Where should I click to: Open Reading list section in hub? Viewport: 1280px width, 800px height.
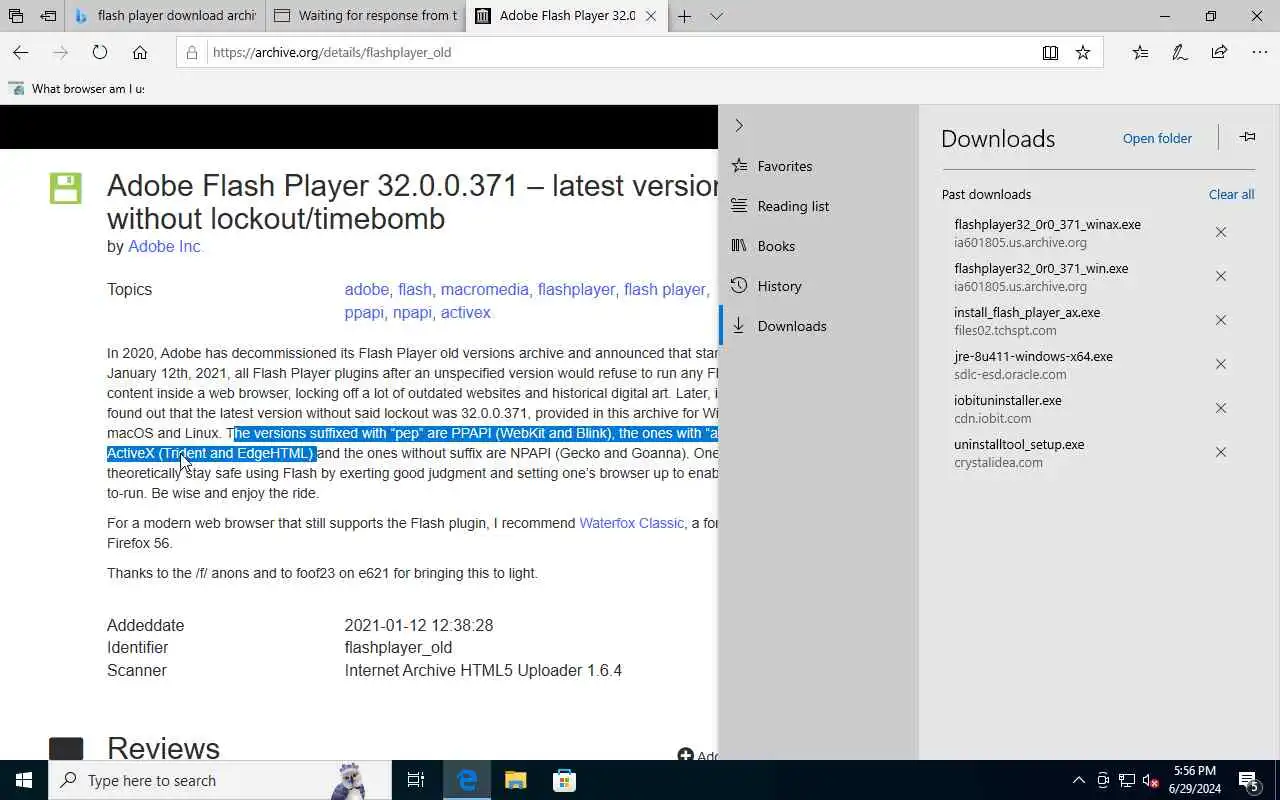pyautogui.click(x=818, y=206)
